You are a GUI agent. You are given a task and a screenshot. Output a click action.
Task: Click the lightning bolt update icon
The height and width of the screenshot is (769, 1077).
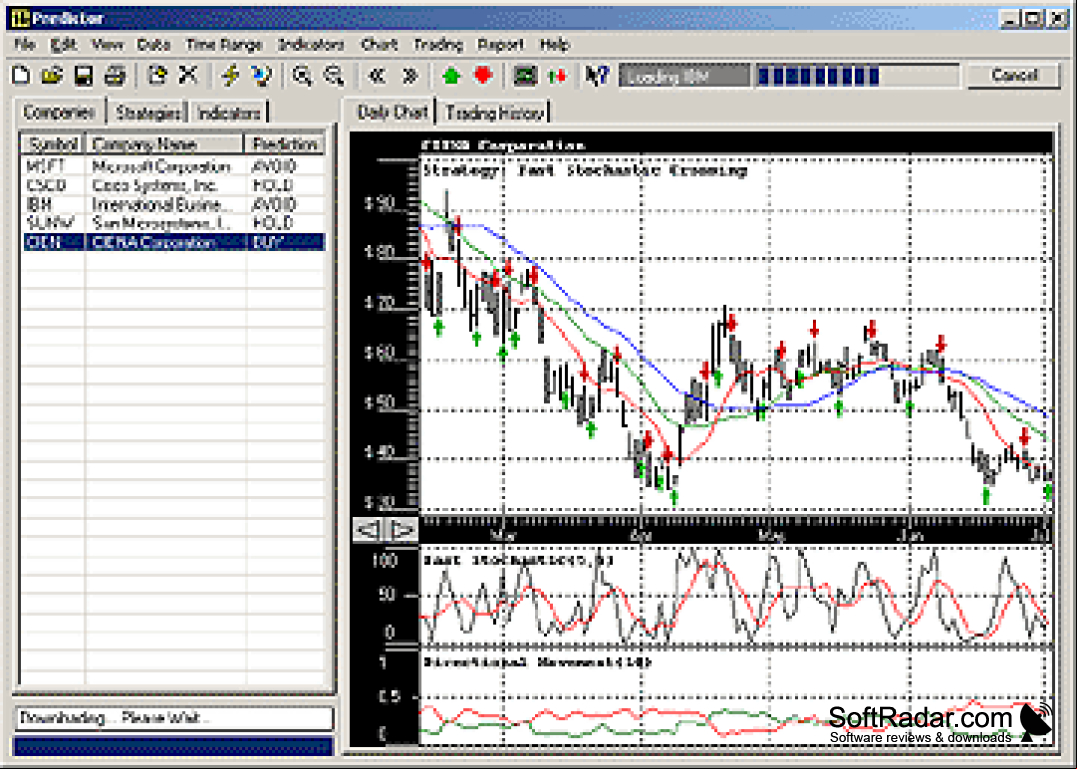(x=230, y=75)
